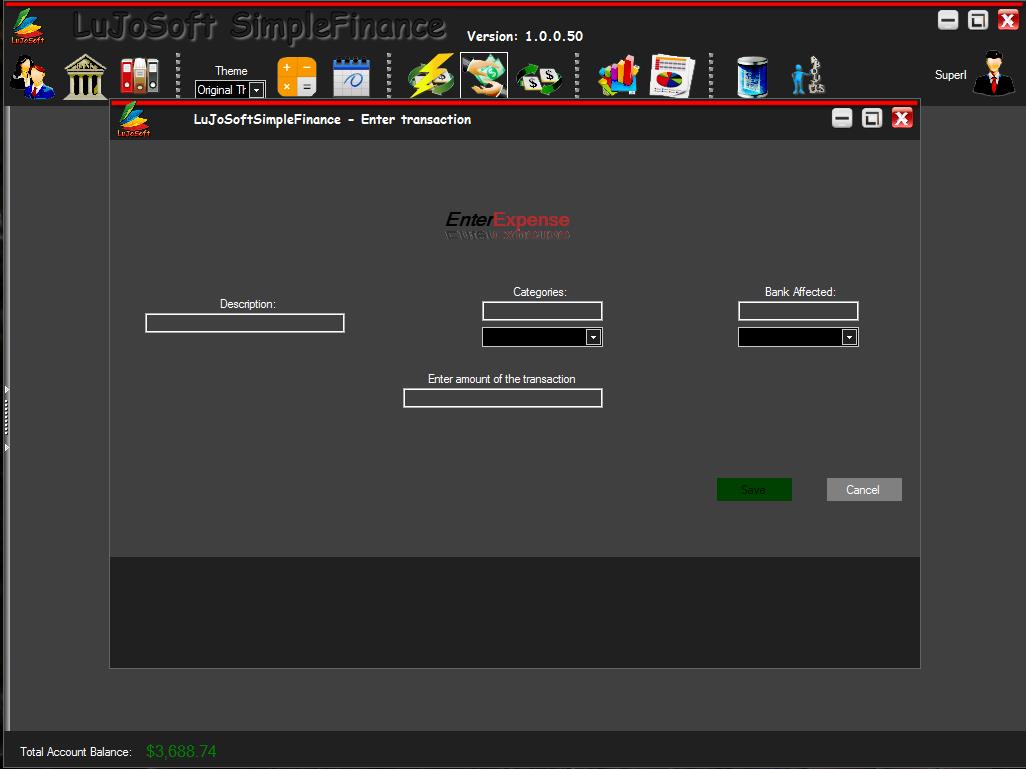1026x769 pixels.
Task: Click the EnterExpense heading
Action: [x=507, y=220]
